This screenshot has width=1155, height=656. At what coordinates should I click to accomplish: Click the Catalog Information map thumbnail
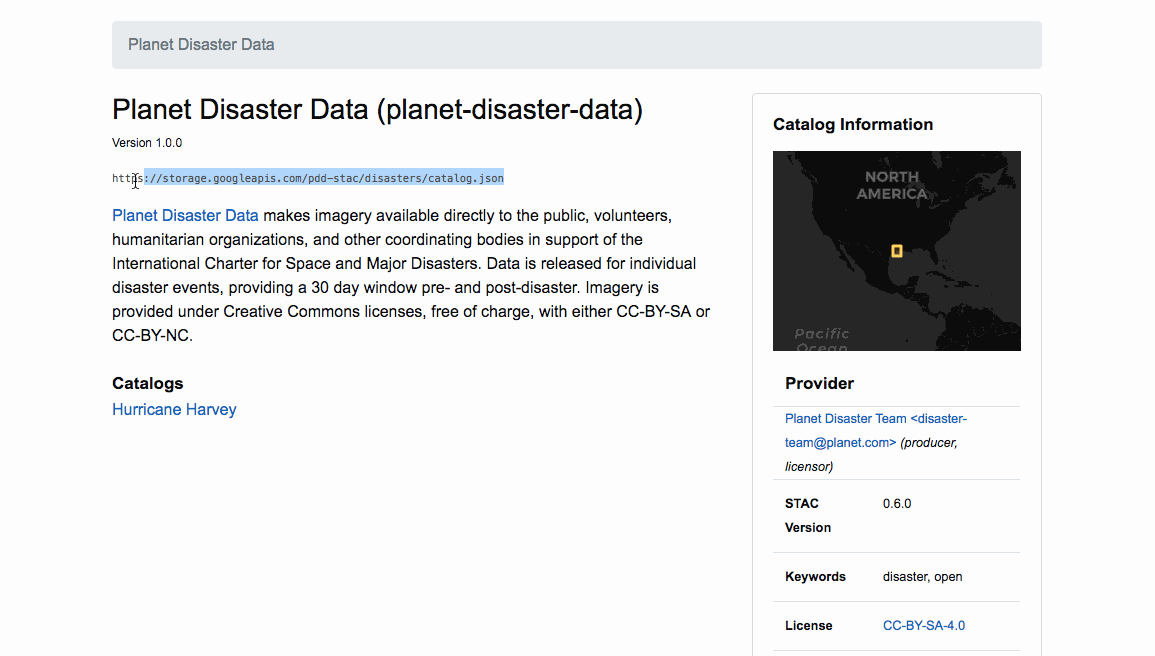896,251
